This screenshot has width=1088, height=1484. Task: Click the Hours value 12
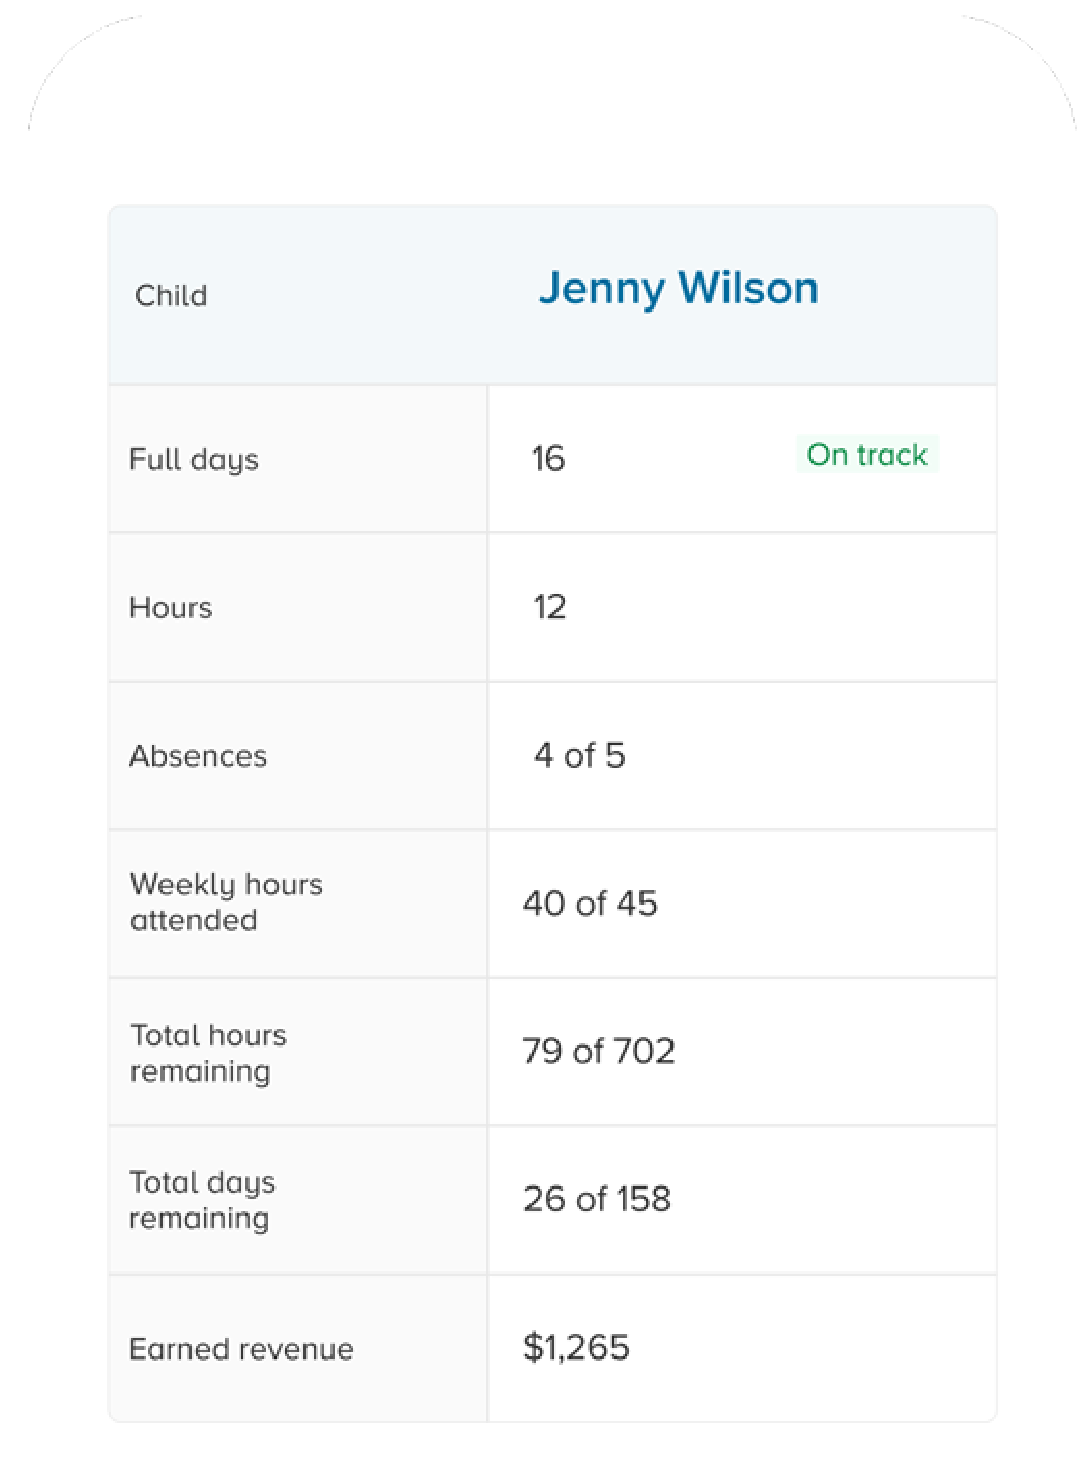pos(550,607)
